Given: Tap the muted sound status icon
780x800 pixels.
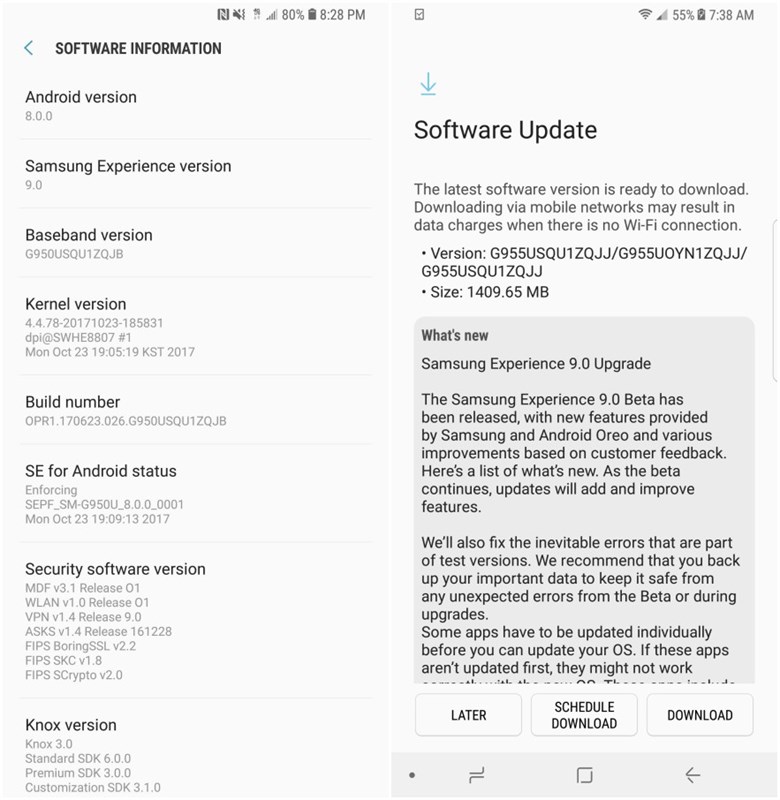Looking at the screenshot, I should click(239, 15).
